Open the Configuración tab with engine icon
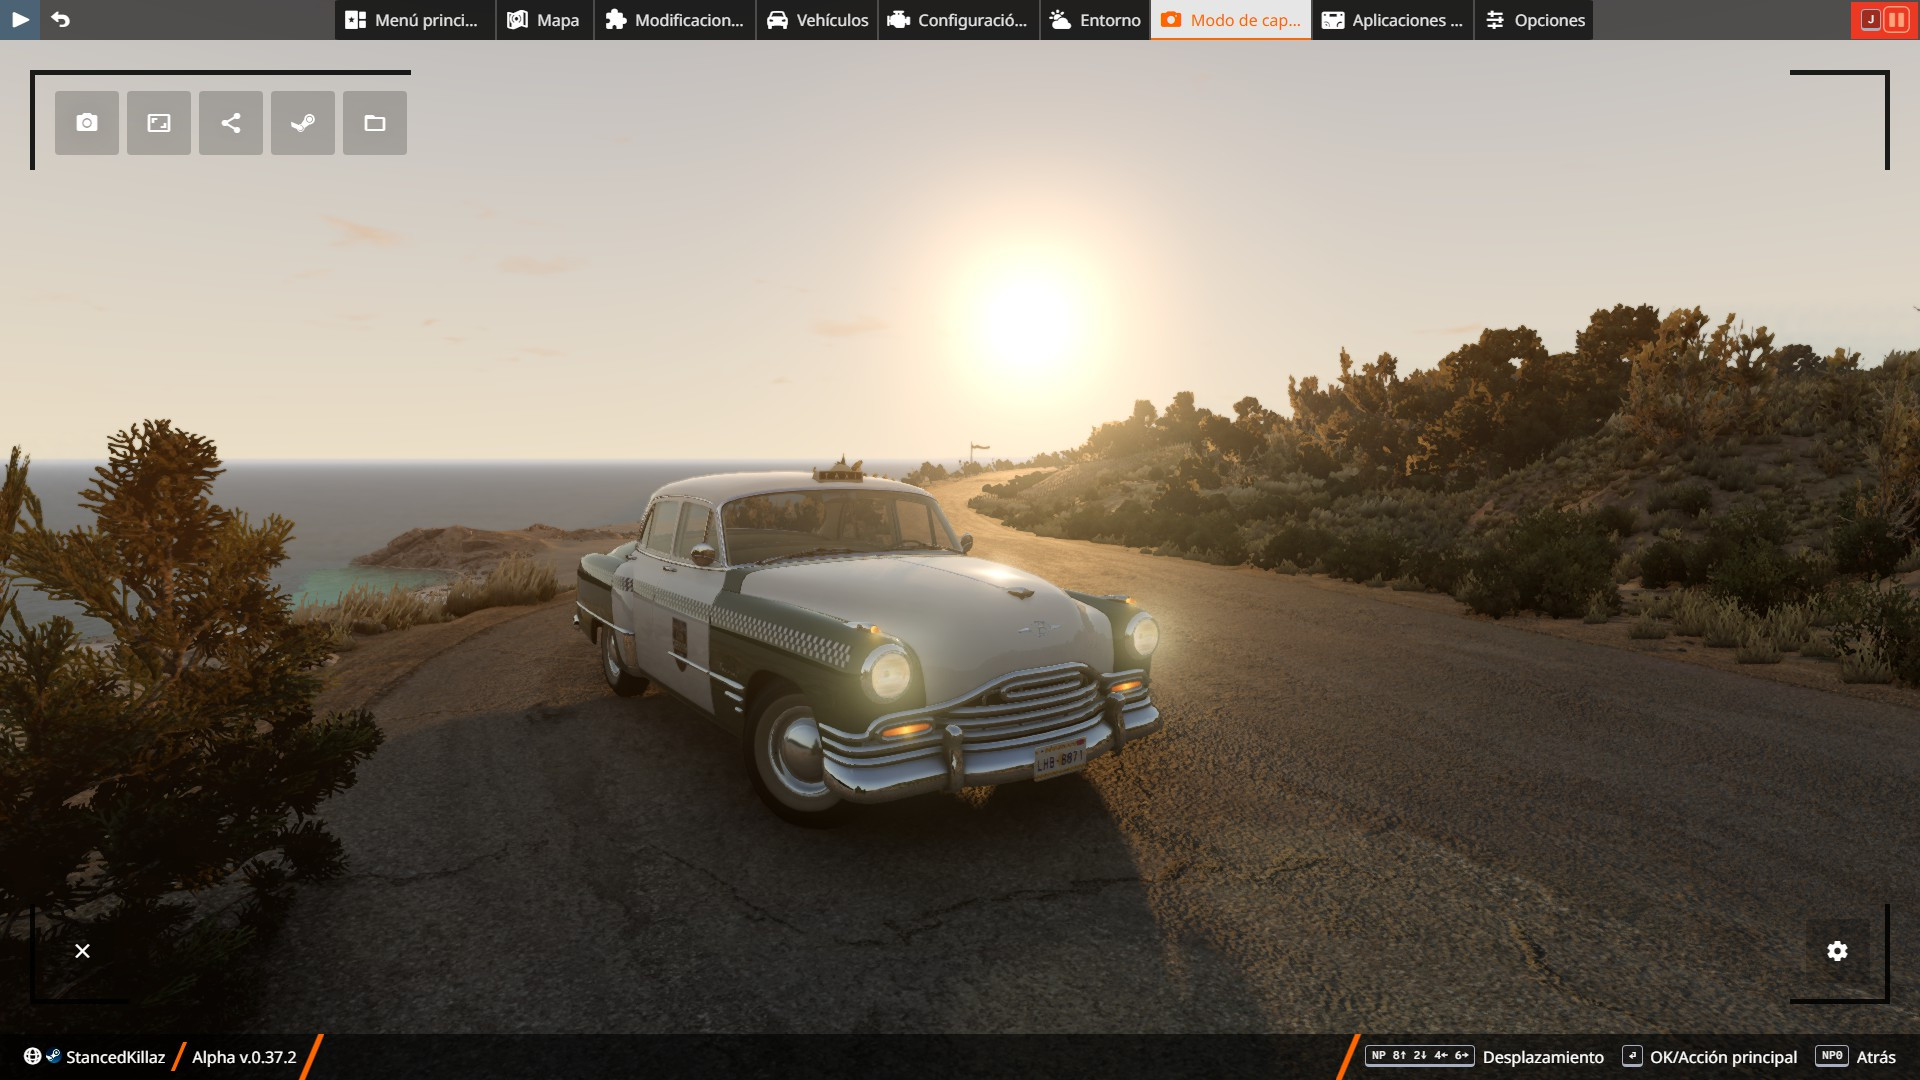The image size is (1920, 1080). point(959,20)
